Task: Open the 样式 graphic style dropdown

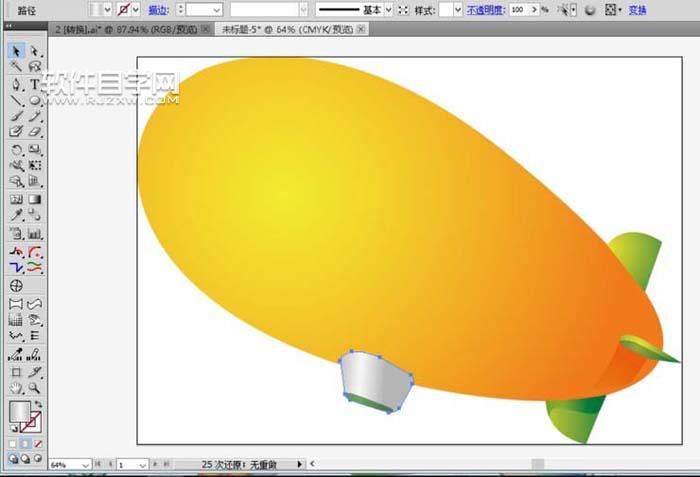Action: [458, 10]
